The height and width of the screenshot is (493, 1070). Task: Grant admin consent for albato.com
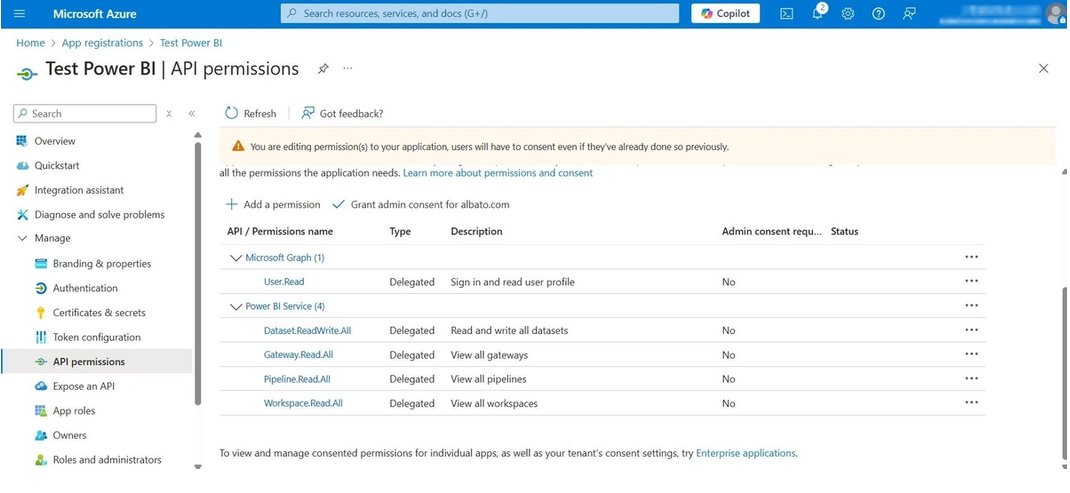coord(421,205)
